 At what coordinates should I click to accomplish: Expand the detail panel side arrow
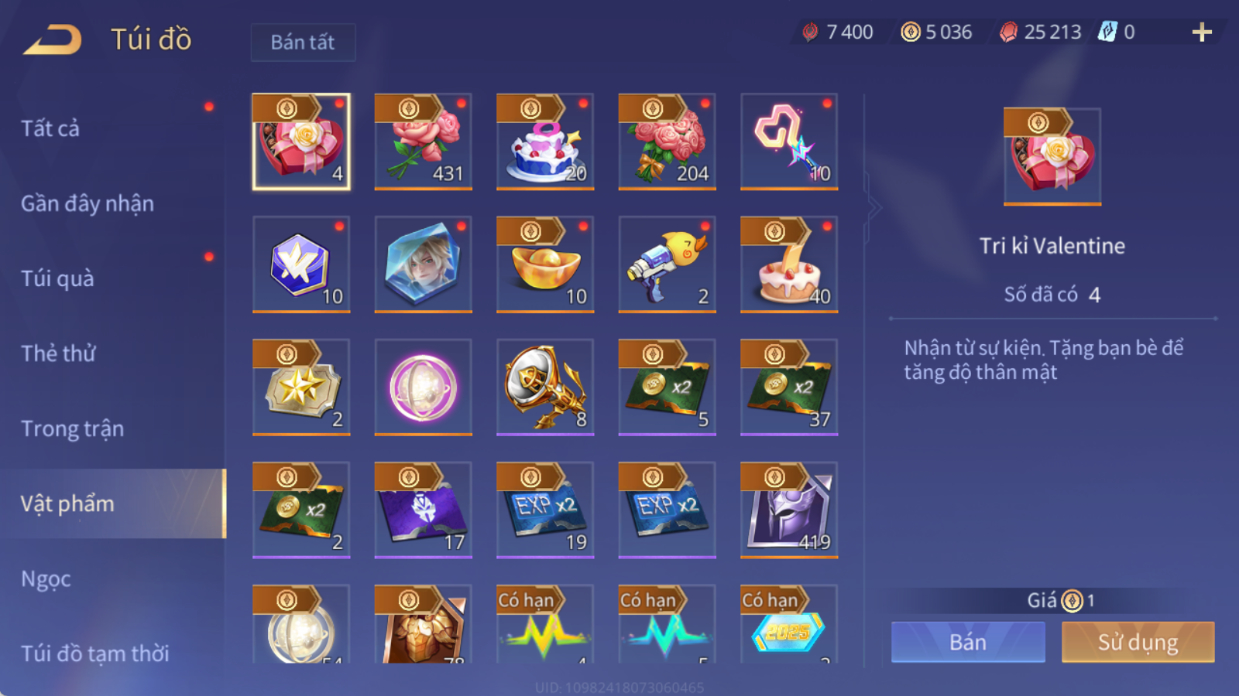click(x=874, y=208)
